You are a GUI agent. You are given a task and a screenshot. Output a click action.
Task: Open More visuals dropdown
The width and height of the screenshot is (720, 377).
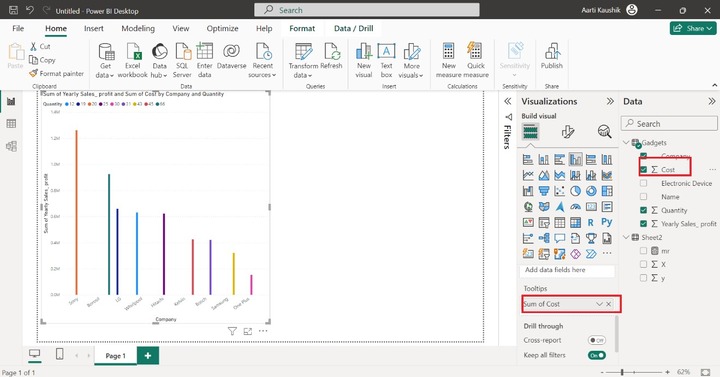click(x=411, y=60)
